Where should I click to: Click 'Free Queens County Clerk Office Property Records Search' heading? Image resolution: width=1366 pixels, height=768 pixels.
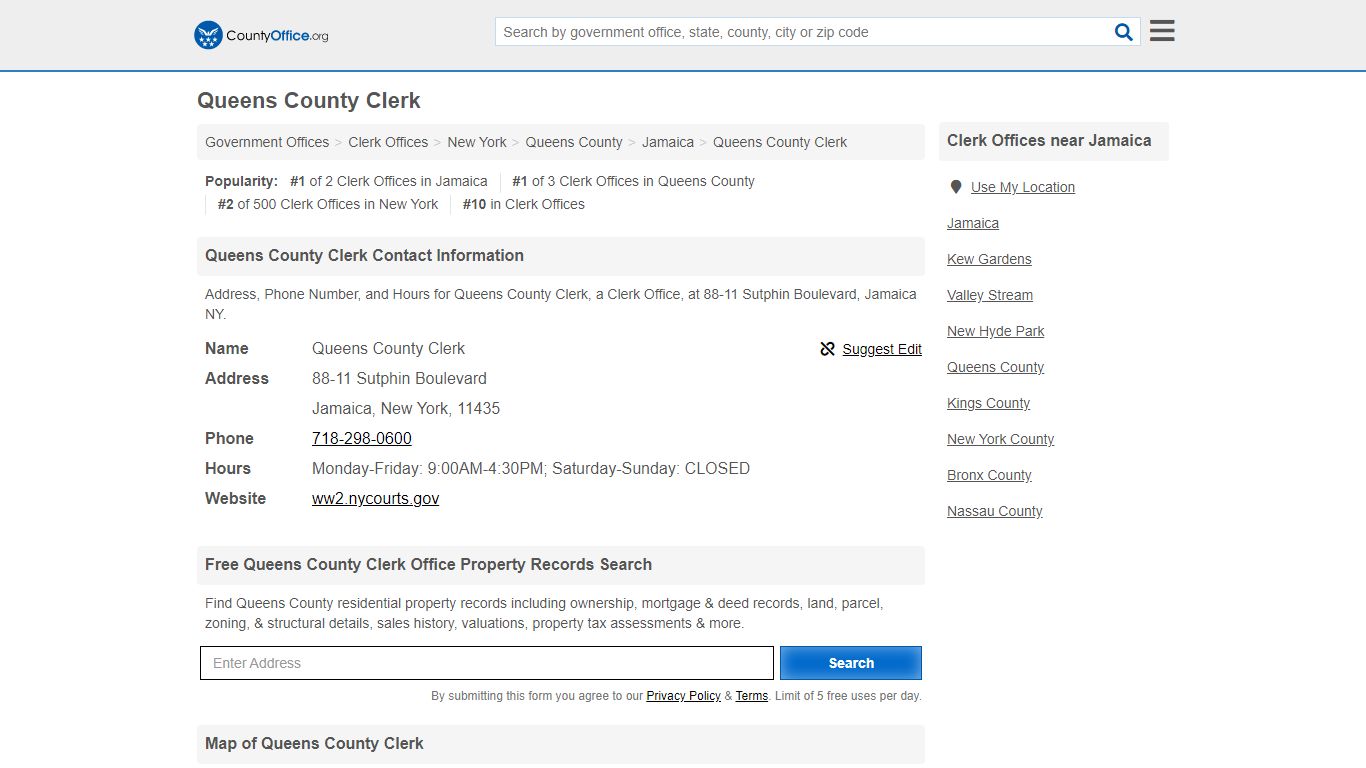pyautogui.click(x=428, y=564)
